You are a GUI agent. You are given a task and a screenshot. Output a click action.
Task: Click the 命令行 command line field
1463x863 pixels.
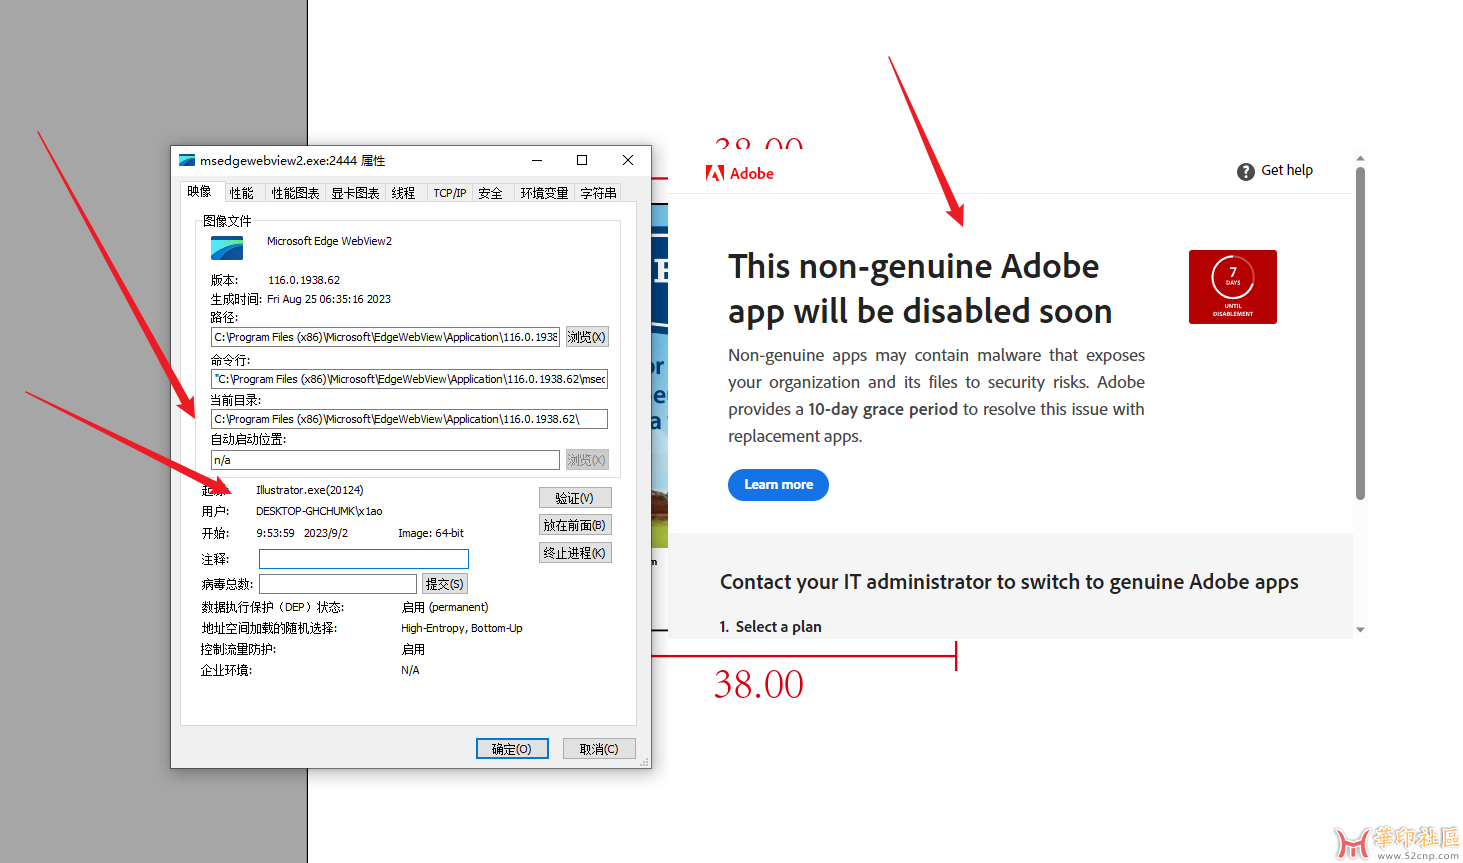(409, 379)
